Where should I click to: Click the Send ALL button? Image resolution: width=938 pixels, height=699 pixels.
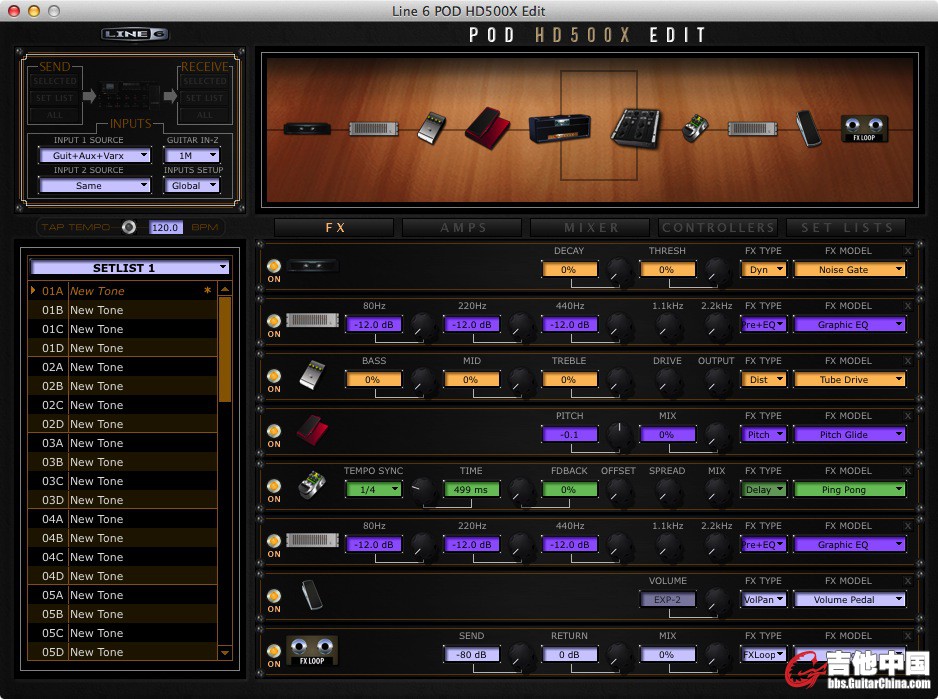[54, 114]
